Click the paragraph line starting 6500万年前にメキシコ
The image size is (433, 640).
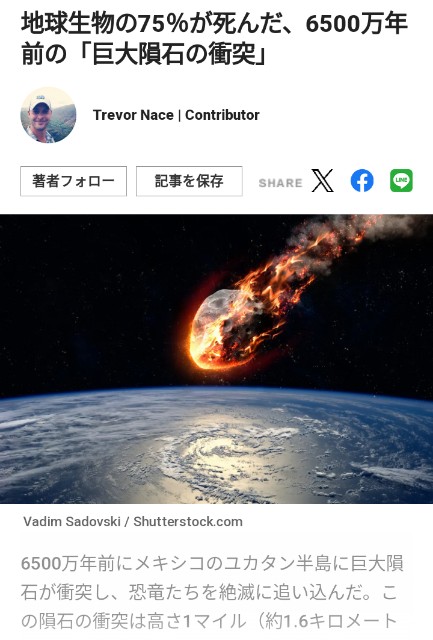(212, 563)
